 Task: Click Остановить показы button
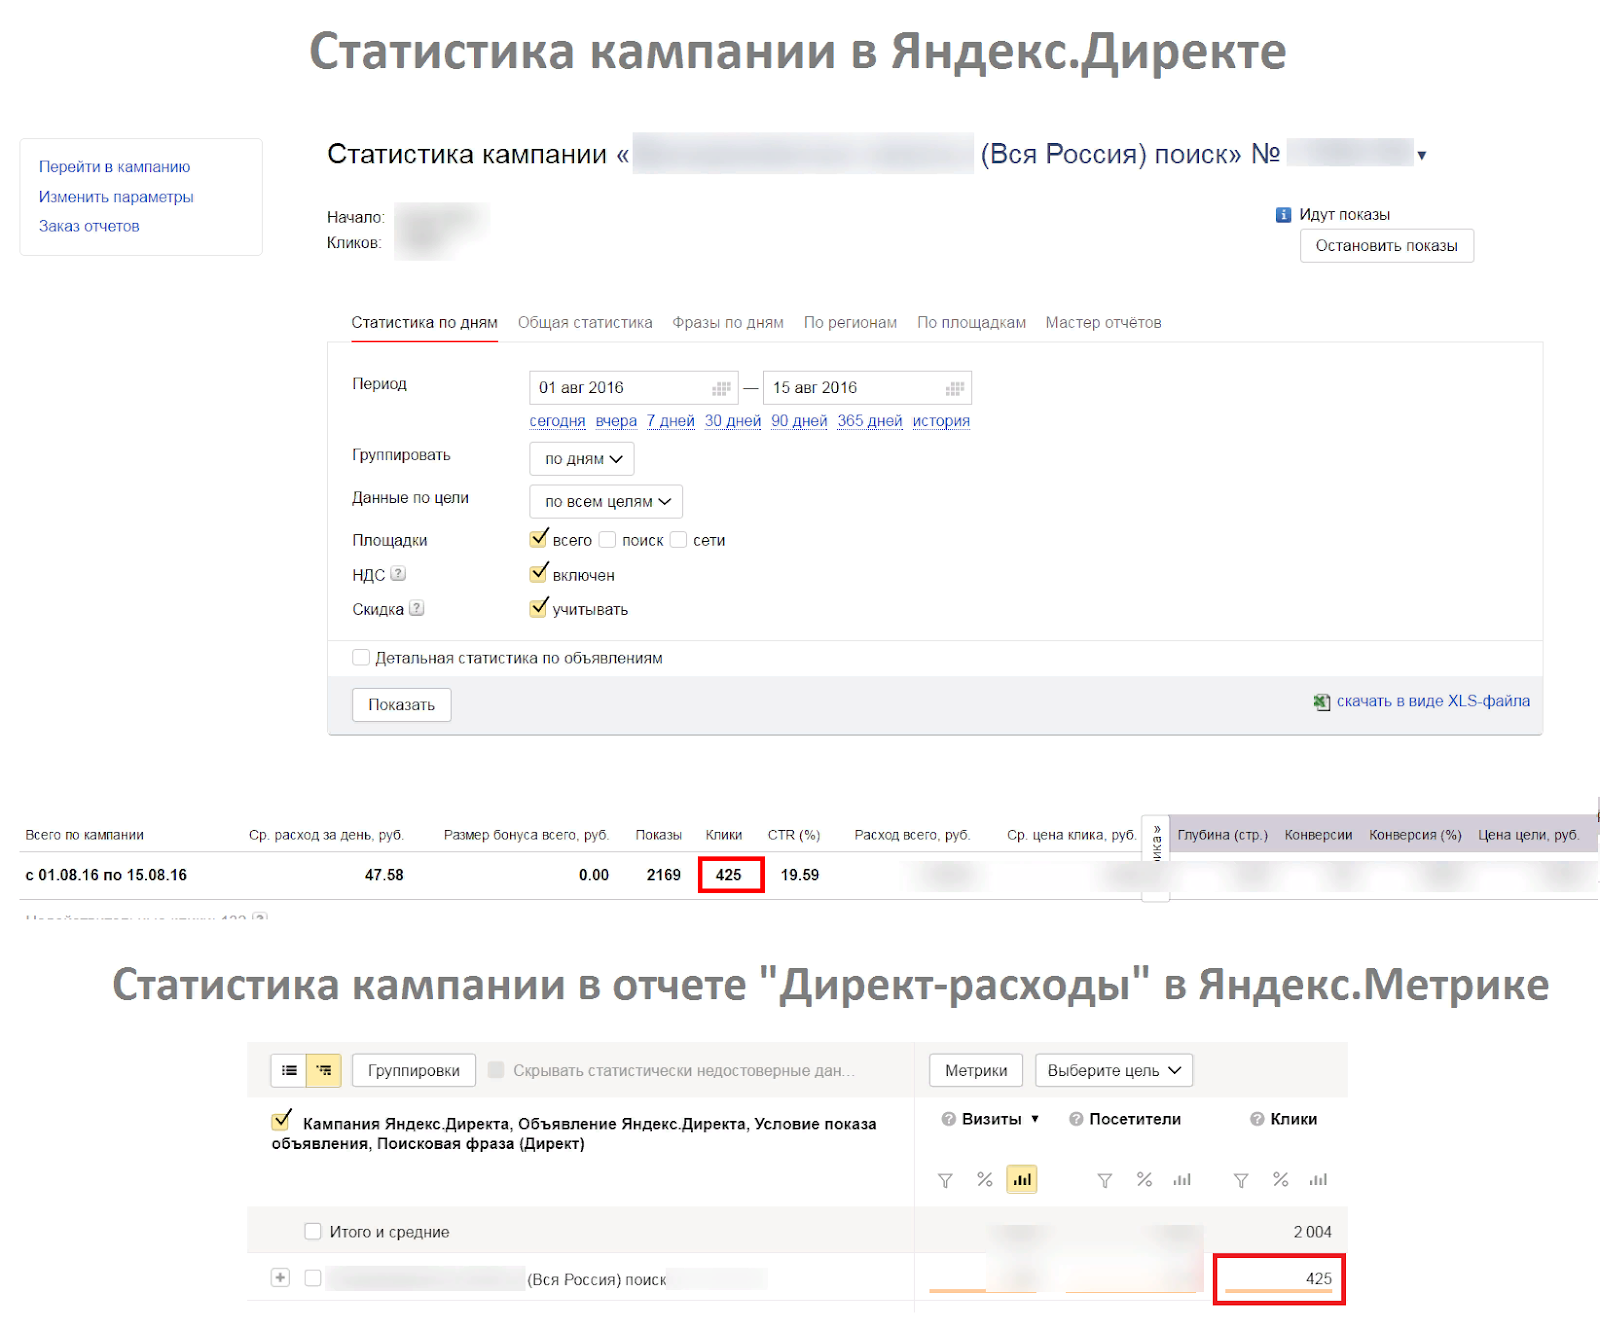click(x=1386, y=246)
